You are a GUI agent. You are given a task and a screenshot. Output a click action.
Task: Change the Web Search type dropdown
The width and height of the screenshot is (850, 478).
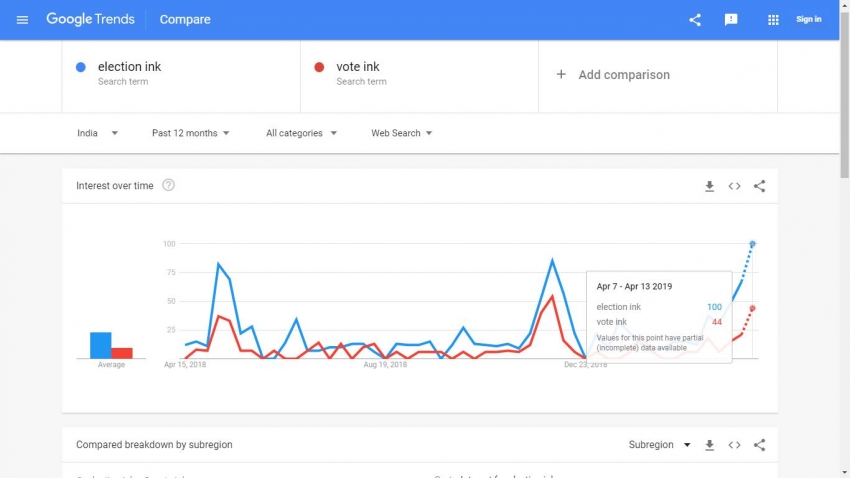401,133
